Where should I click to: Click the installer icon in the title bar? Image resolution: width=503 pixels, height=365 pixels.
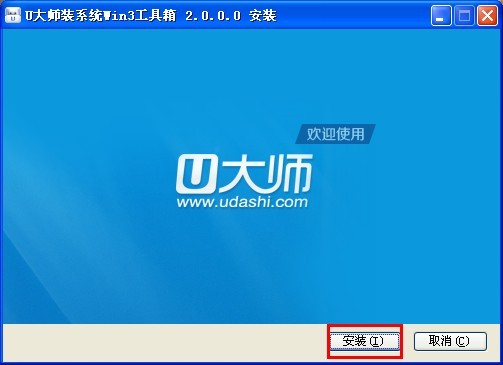point(13,15)
